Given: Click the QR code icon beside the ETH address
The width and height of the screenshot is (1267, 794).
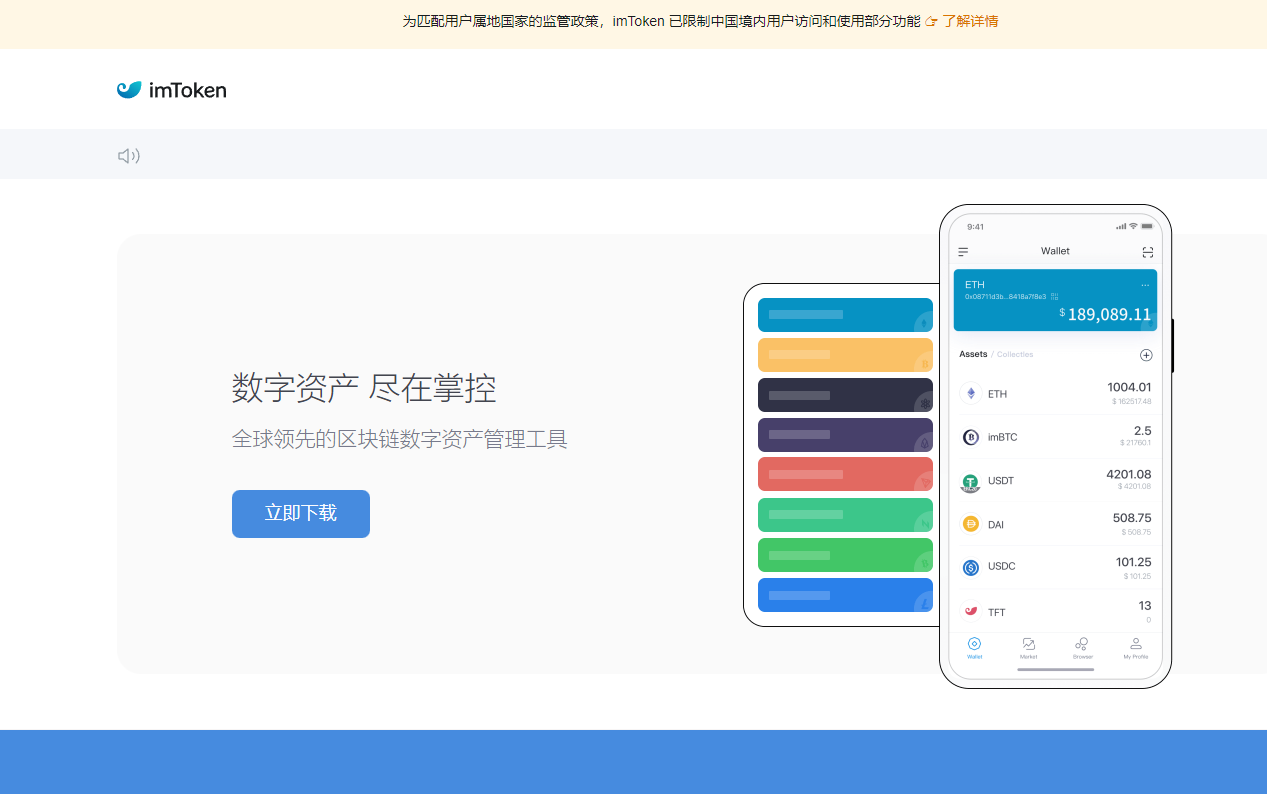Looking at the screenshot, I should coord(1055,297).
